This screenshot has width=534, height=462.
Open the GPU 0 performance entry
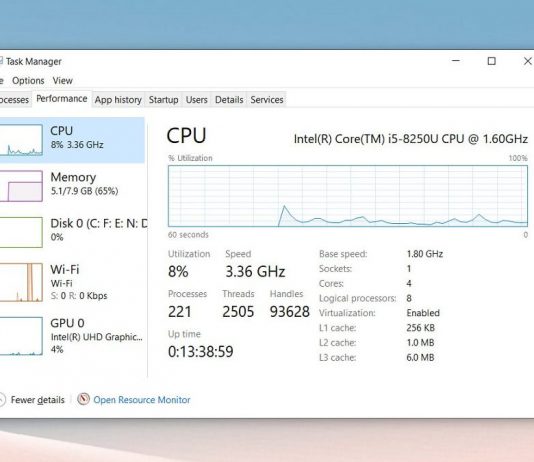click(x=72, y=336)
